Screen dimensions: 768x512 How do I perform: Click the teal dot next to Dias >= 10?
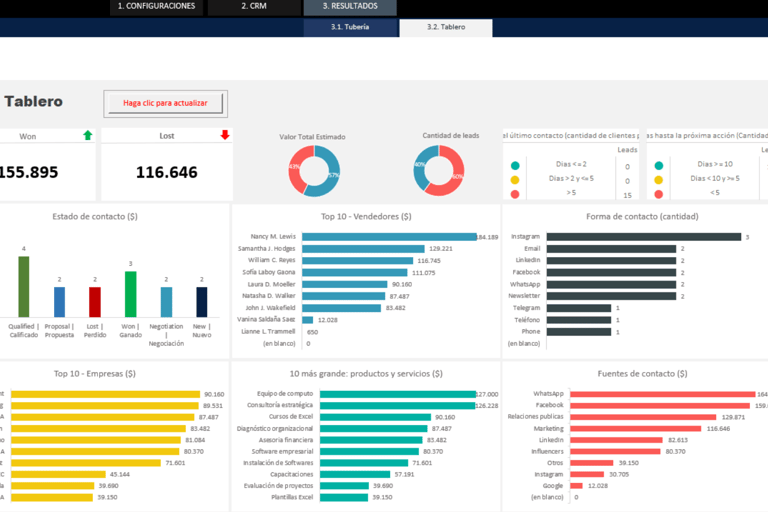click(659, 166)
